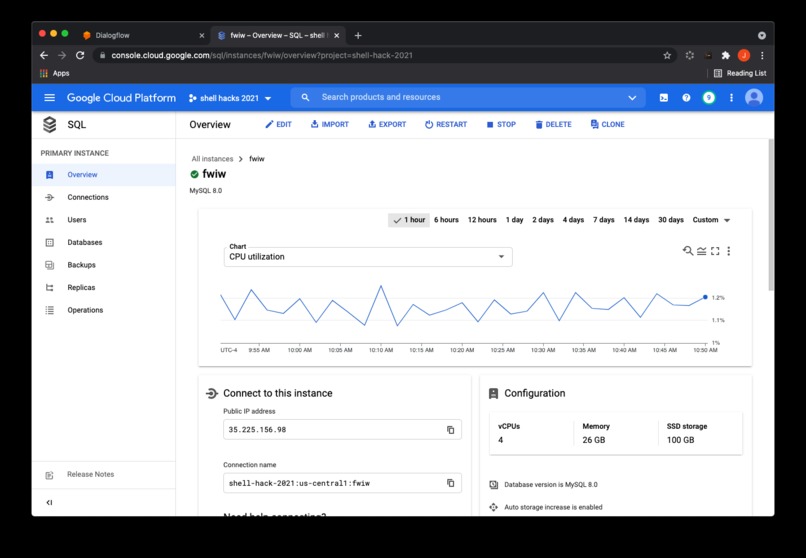
Task: Select the 4 days time range
Action: point(573,220)
